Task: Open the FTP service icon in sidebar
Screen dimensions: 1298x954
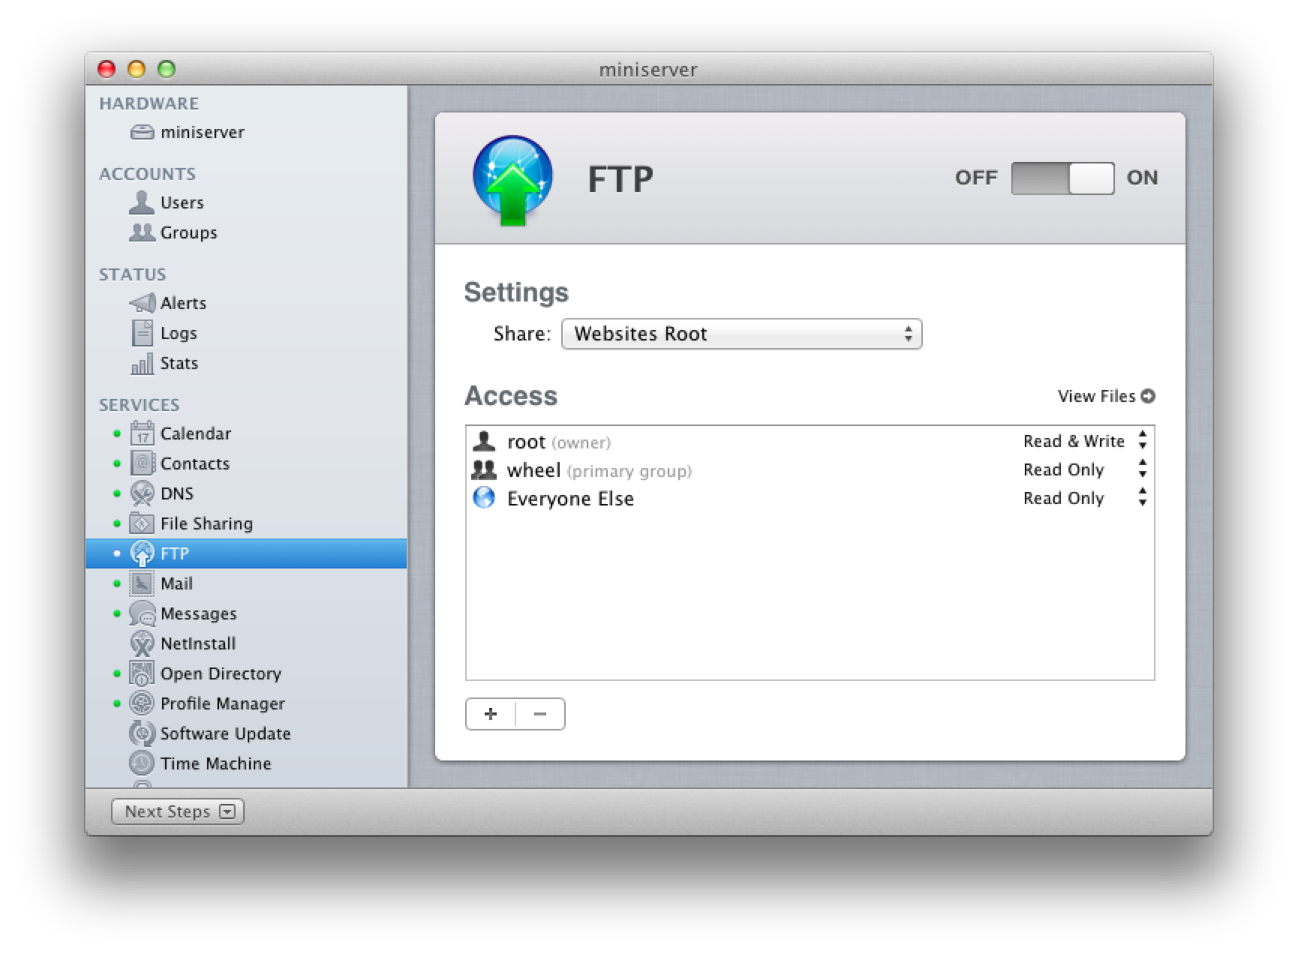Action: pyautogui.click(x=143, y=553)
